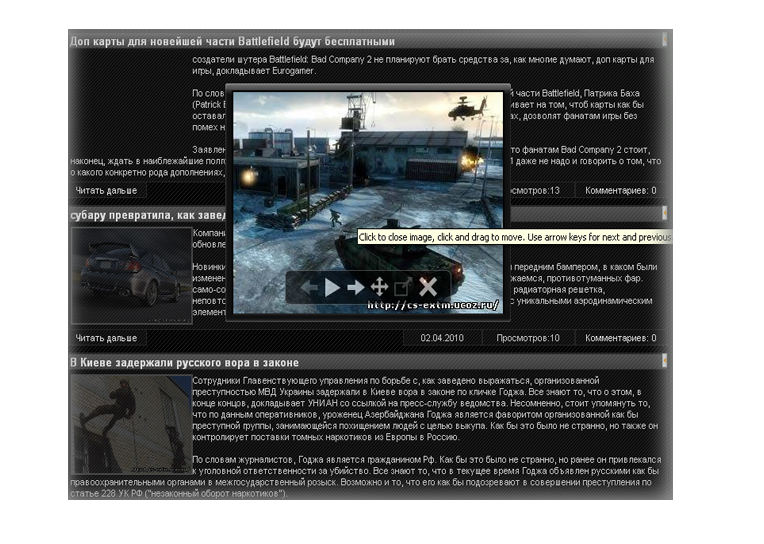This screenshot has width=764, height=544.
Task: Click the small icon right of the Kiev headline
Action: click(664, 361)
